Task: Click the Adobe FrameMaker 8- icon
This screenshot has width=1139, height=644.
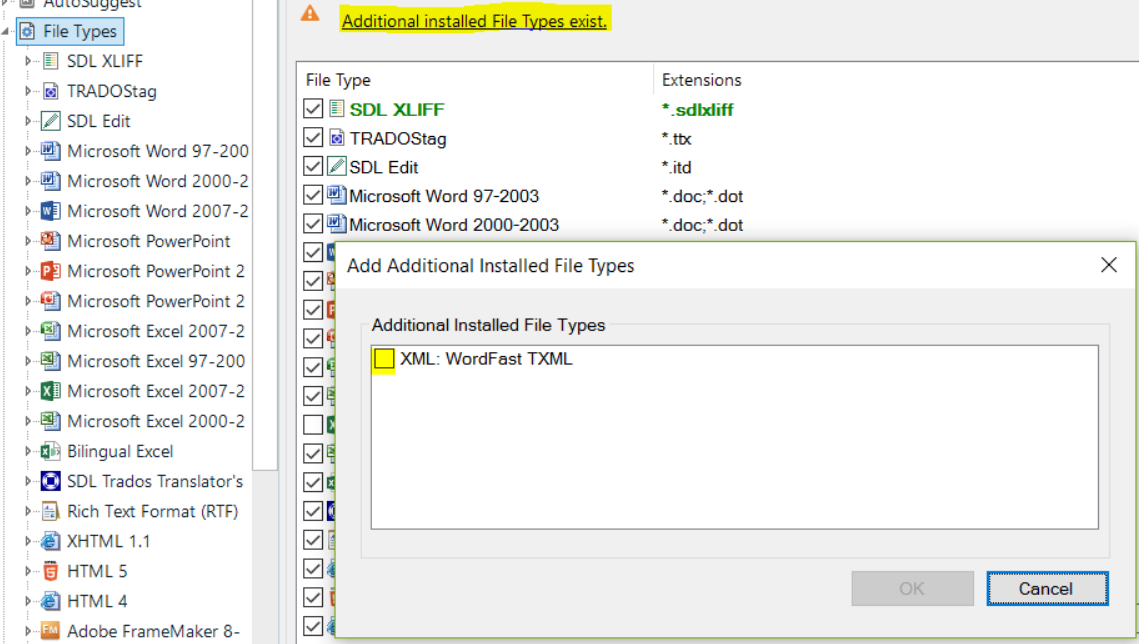Action: coord(50,631)
